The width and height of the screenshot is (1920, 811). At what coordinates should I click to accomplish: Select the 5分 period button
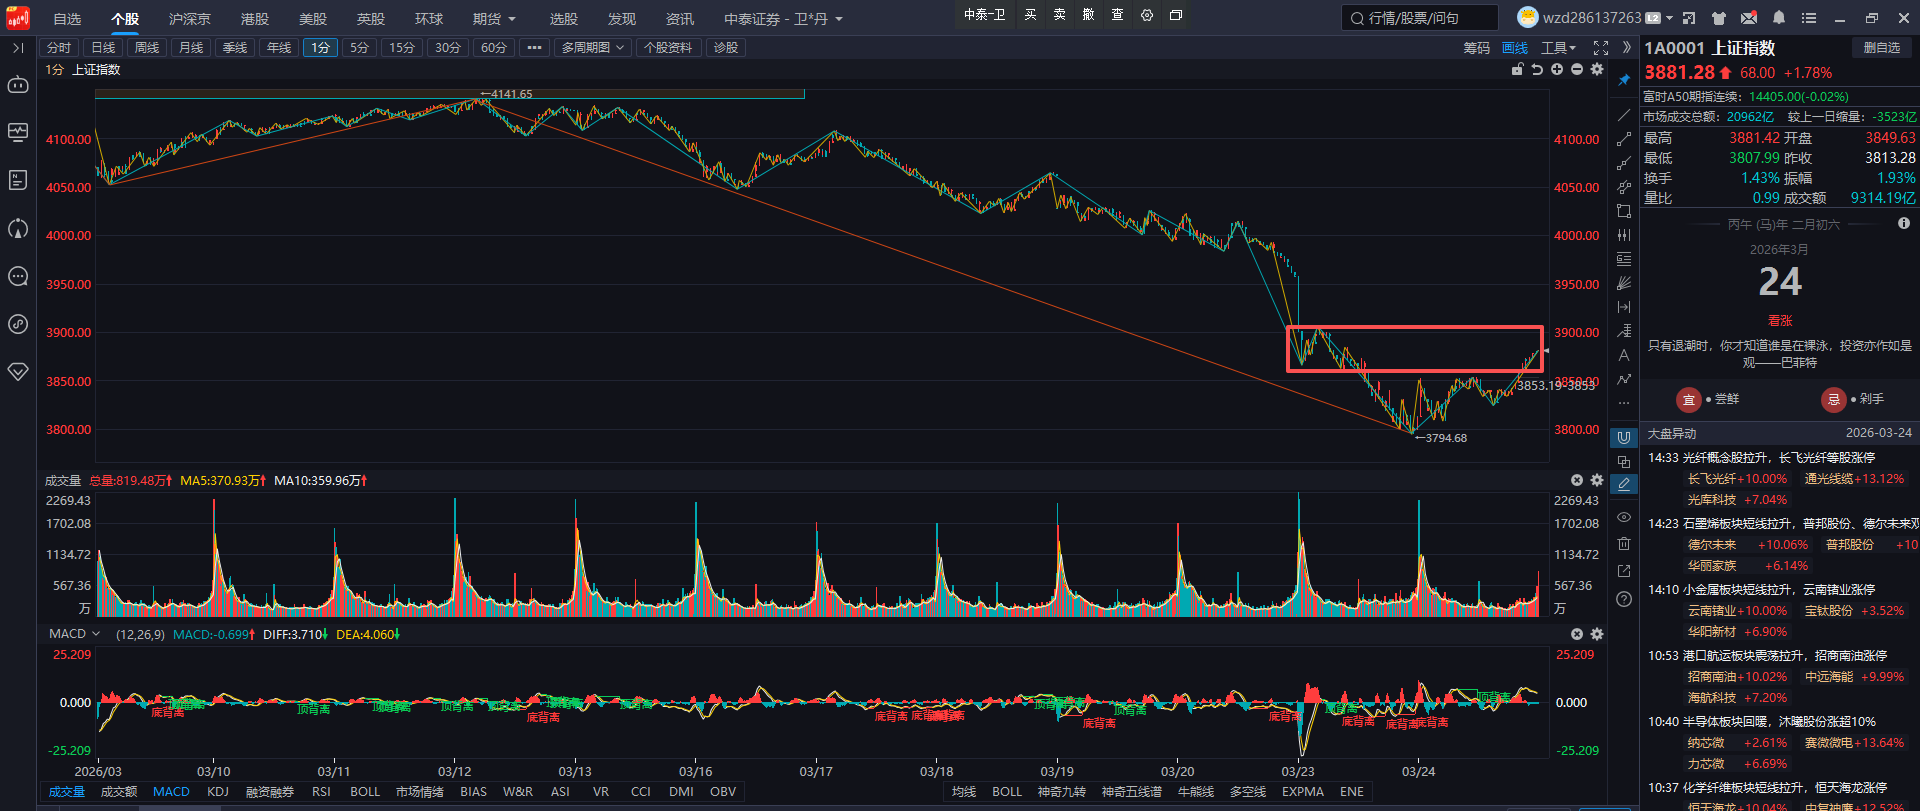(x=359, y=48)
